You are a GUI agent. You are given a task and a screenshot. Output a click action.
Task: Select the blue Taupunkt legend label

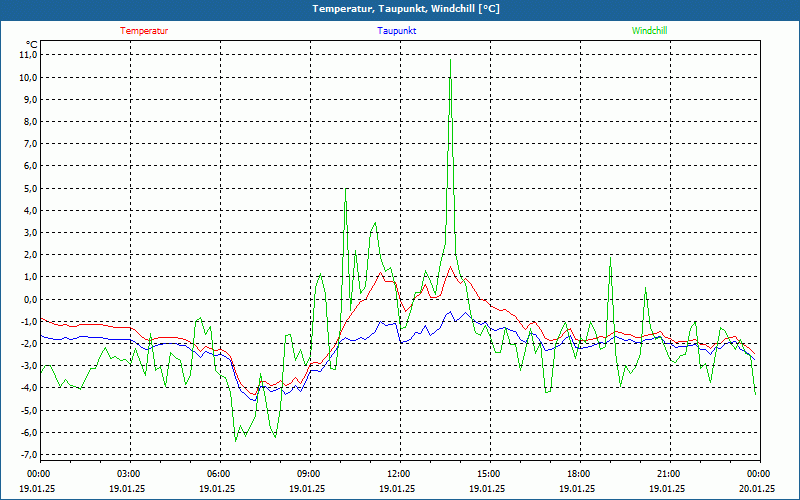[396, 31]
